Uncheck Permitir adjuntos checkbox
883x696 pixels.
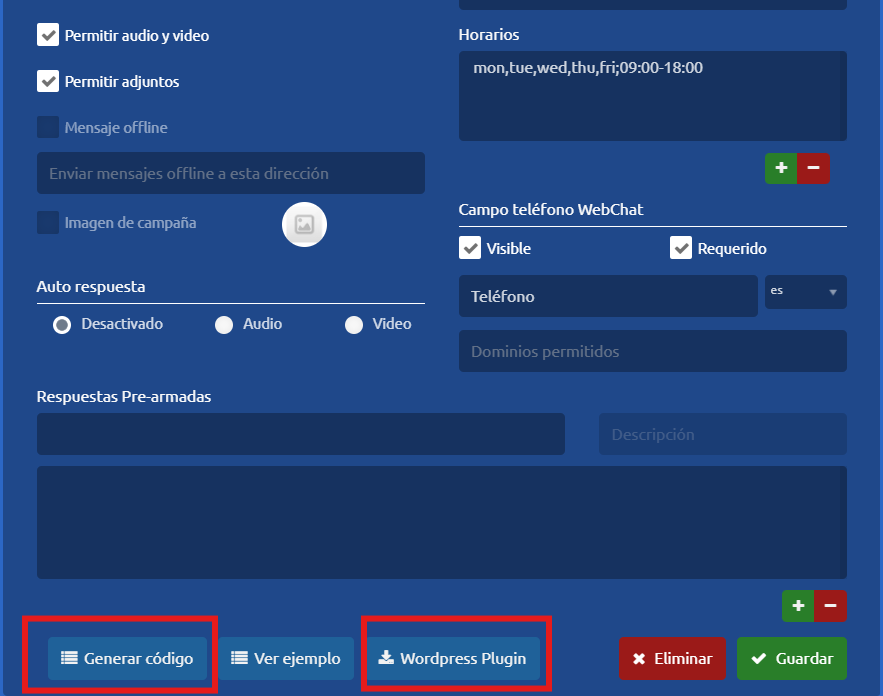[x=48, y=81]
